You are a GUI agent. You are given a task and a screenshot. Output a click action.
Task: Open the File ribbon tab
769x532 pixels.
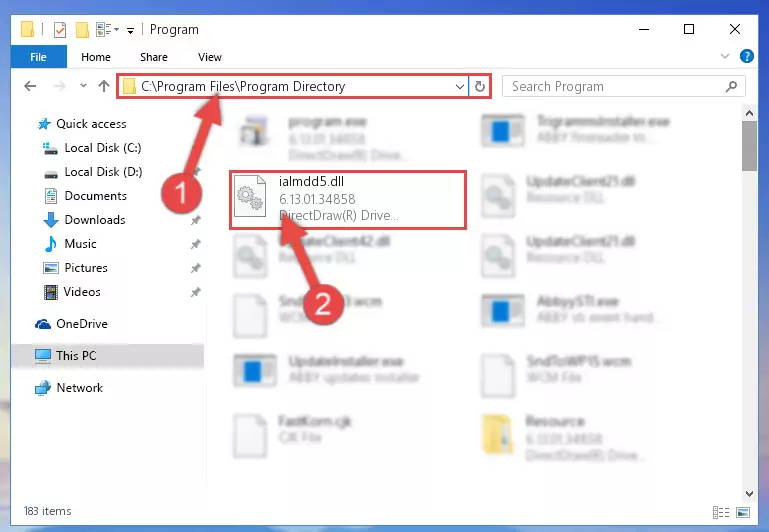[38, 57]
